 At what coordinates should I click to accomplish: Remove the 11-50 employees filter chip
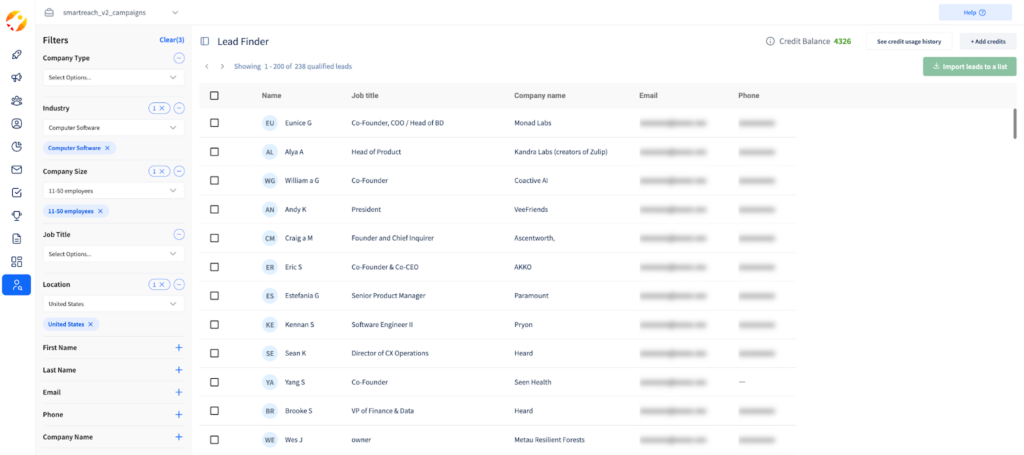100,212
